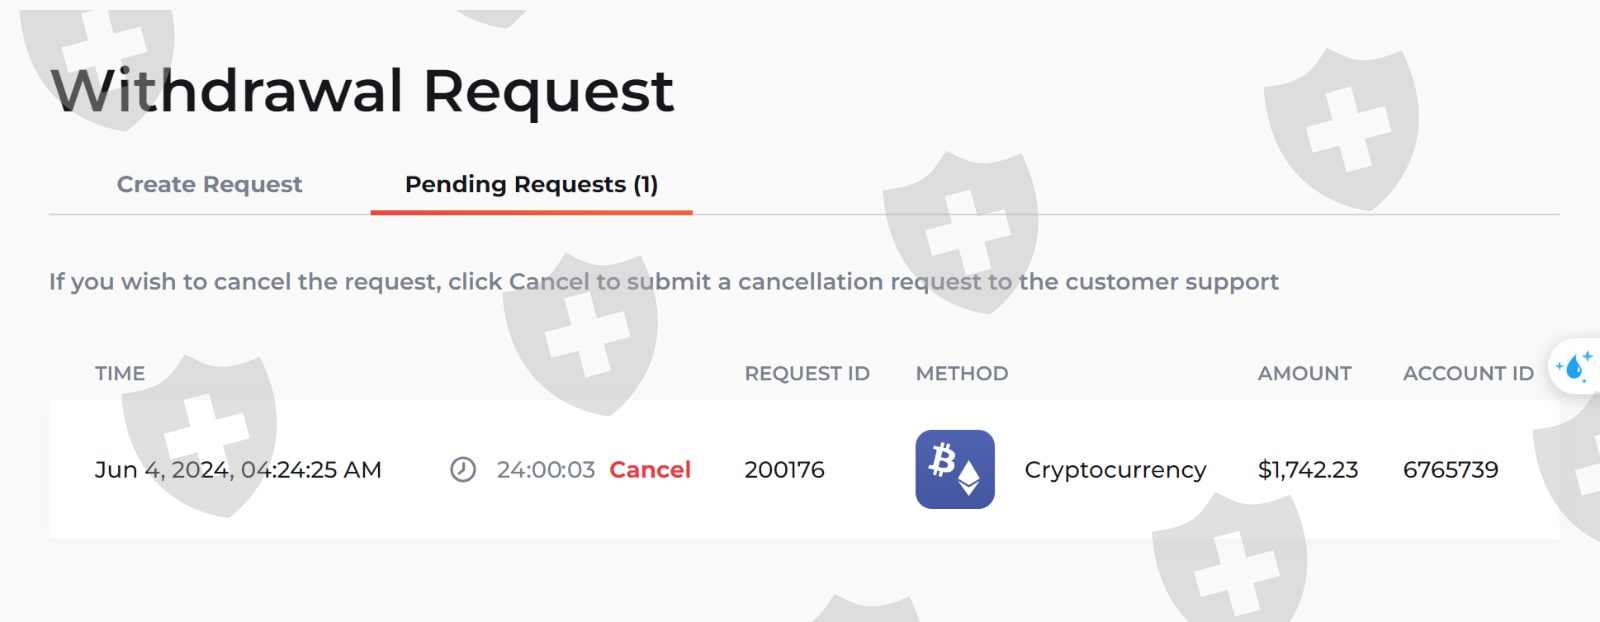Open the Create Request tab
This screenshot has height=622, width=1600.
(209, 184)
